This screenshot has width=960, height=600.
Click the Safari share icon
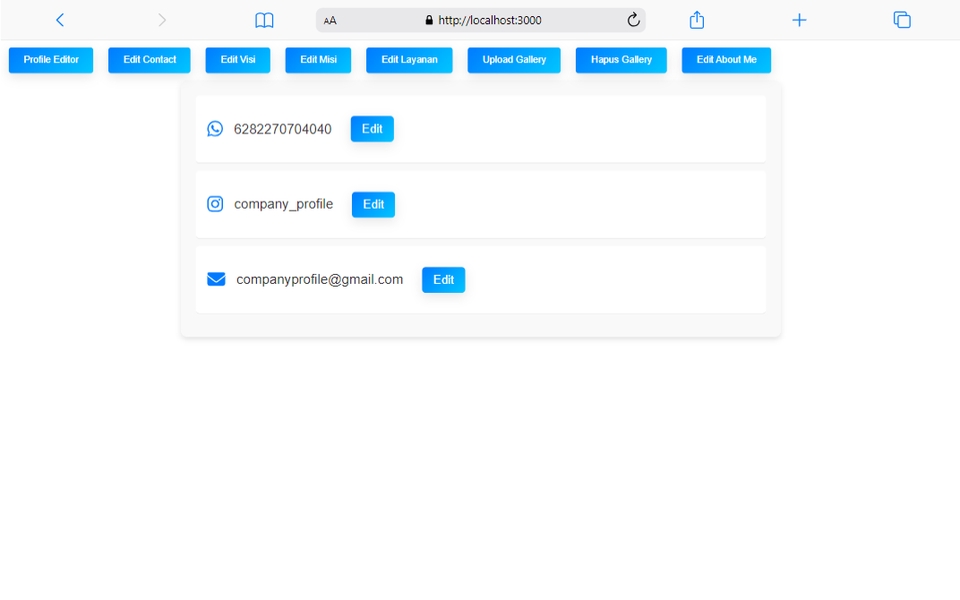(696, 19)
